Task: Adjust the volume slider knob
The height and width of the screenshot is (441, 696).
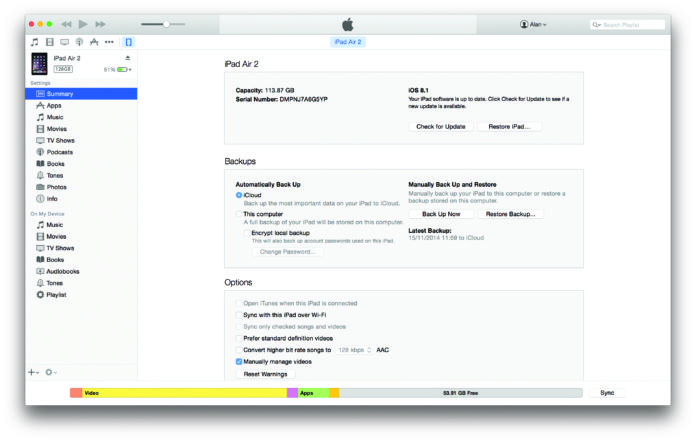Action: pyautogui.click(x=166, y=24)
